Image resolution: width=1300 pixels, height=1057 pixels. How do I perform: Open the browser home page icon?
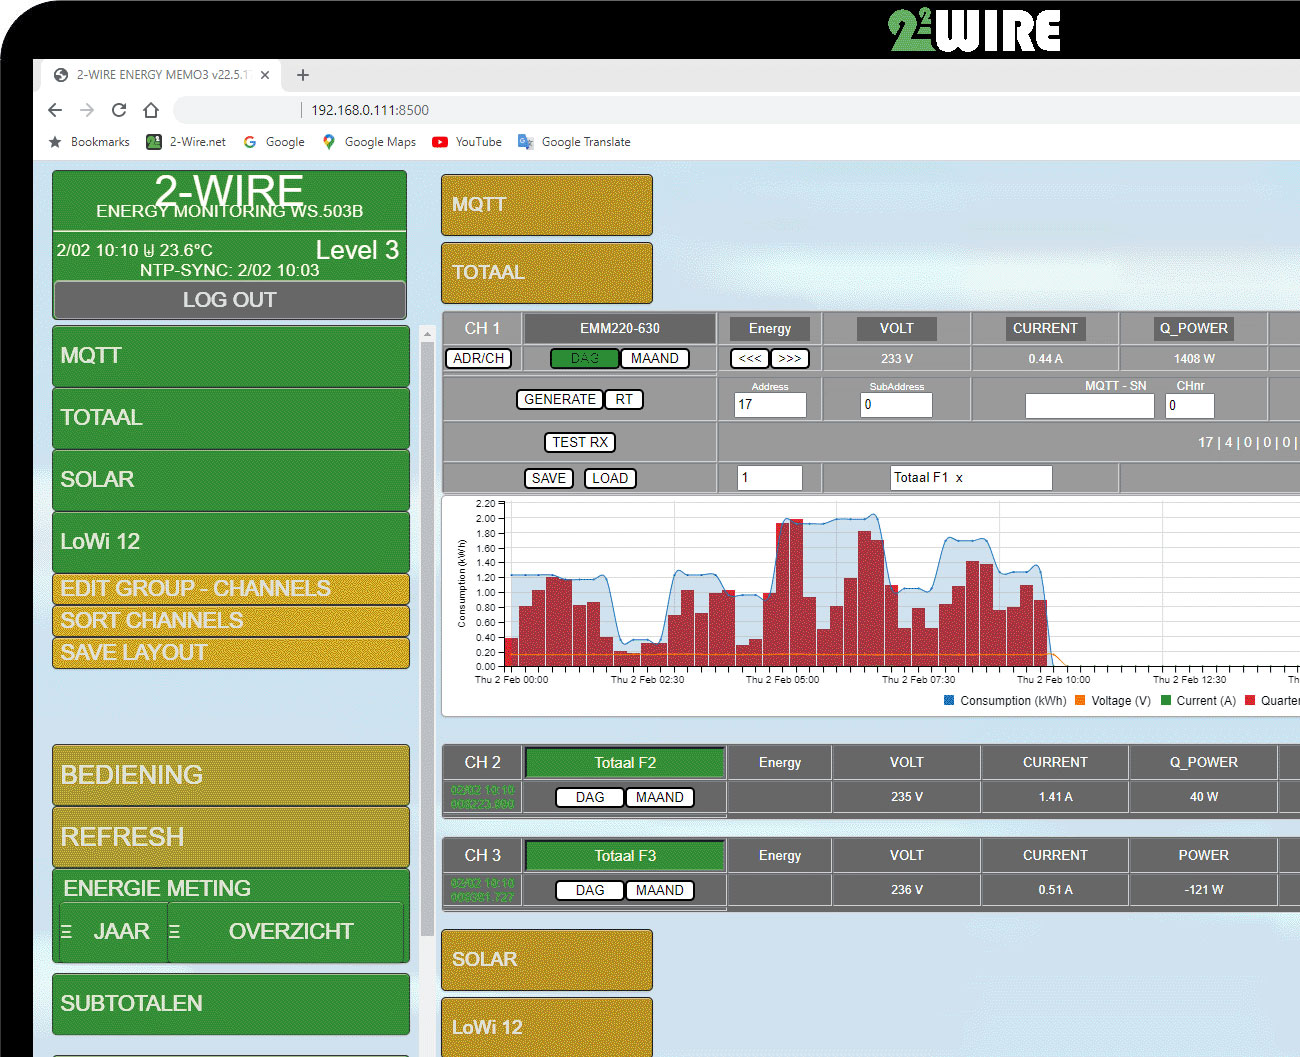(151, 110)
